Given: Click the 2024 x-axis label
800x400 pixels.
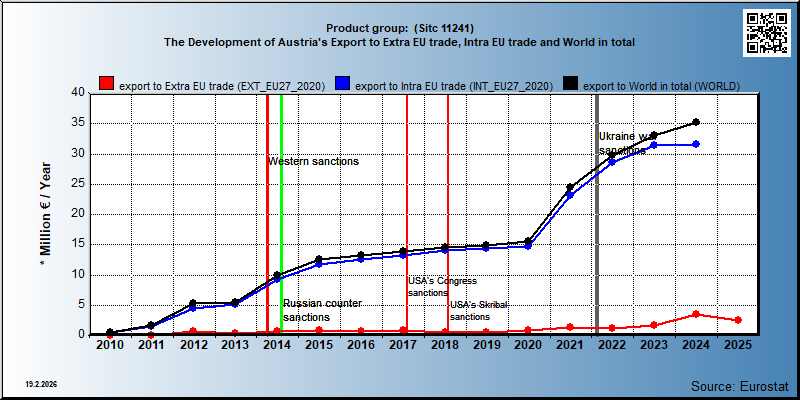Looking at the screenshot, I should 695,345.
